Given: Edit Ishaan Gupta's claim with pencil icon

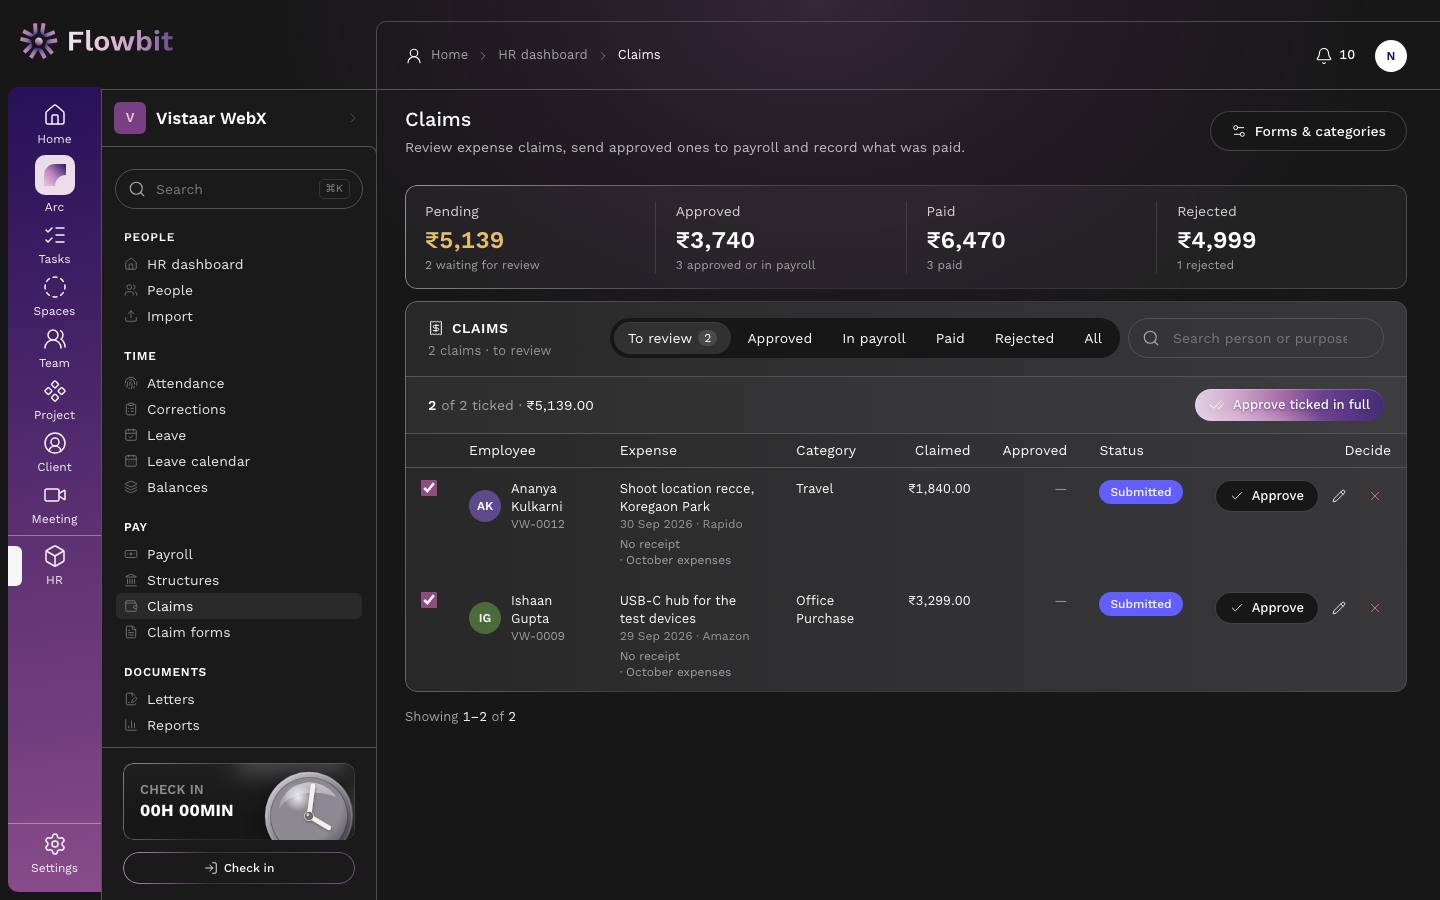Looking at the screenshot, I should tap(1339, 608).
